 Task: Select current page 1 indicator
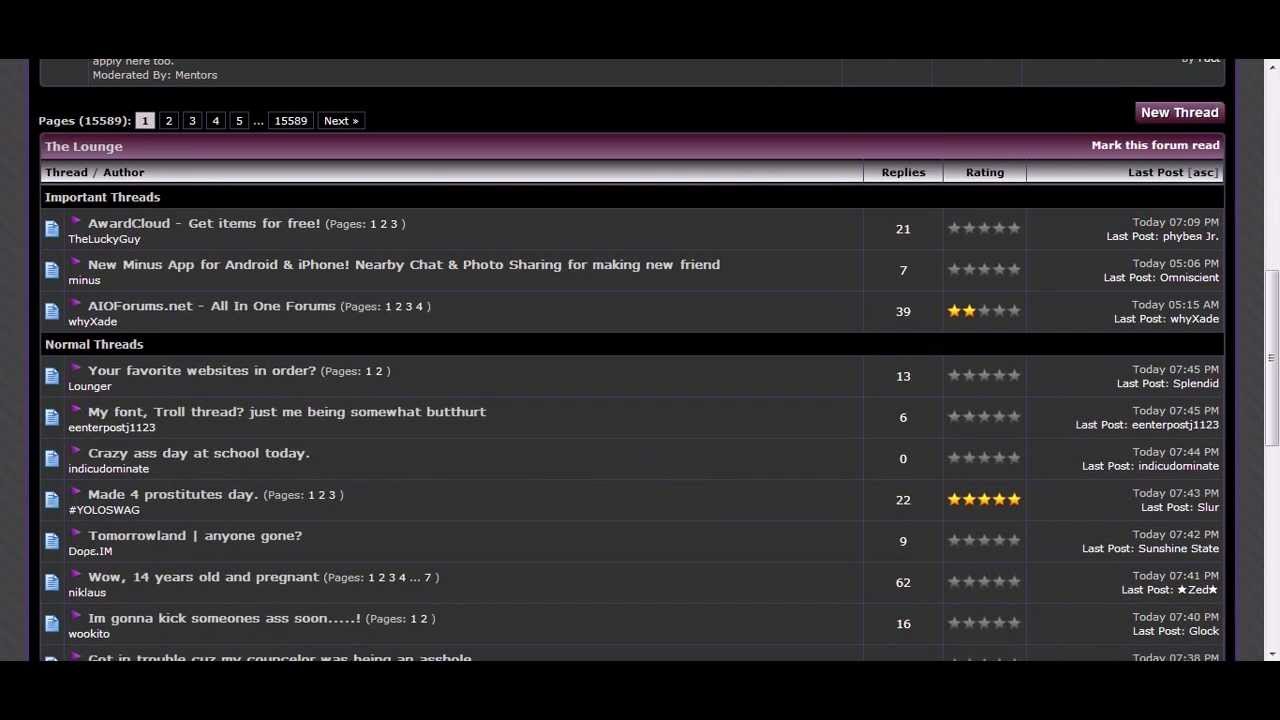pos(145,121)
